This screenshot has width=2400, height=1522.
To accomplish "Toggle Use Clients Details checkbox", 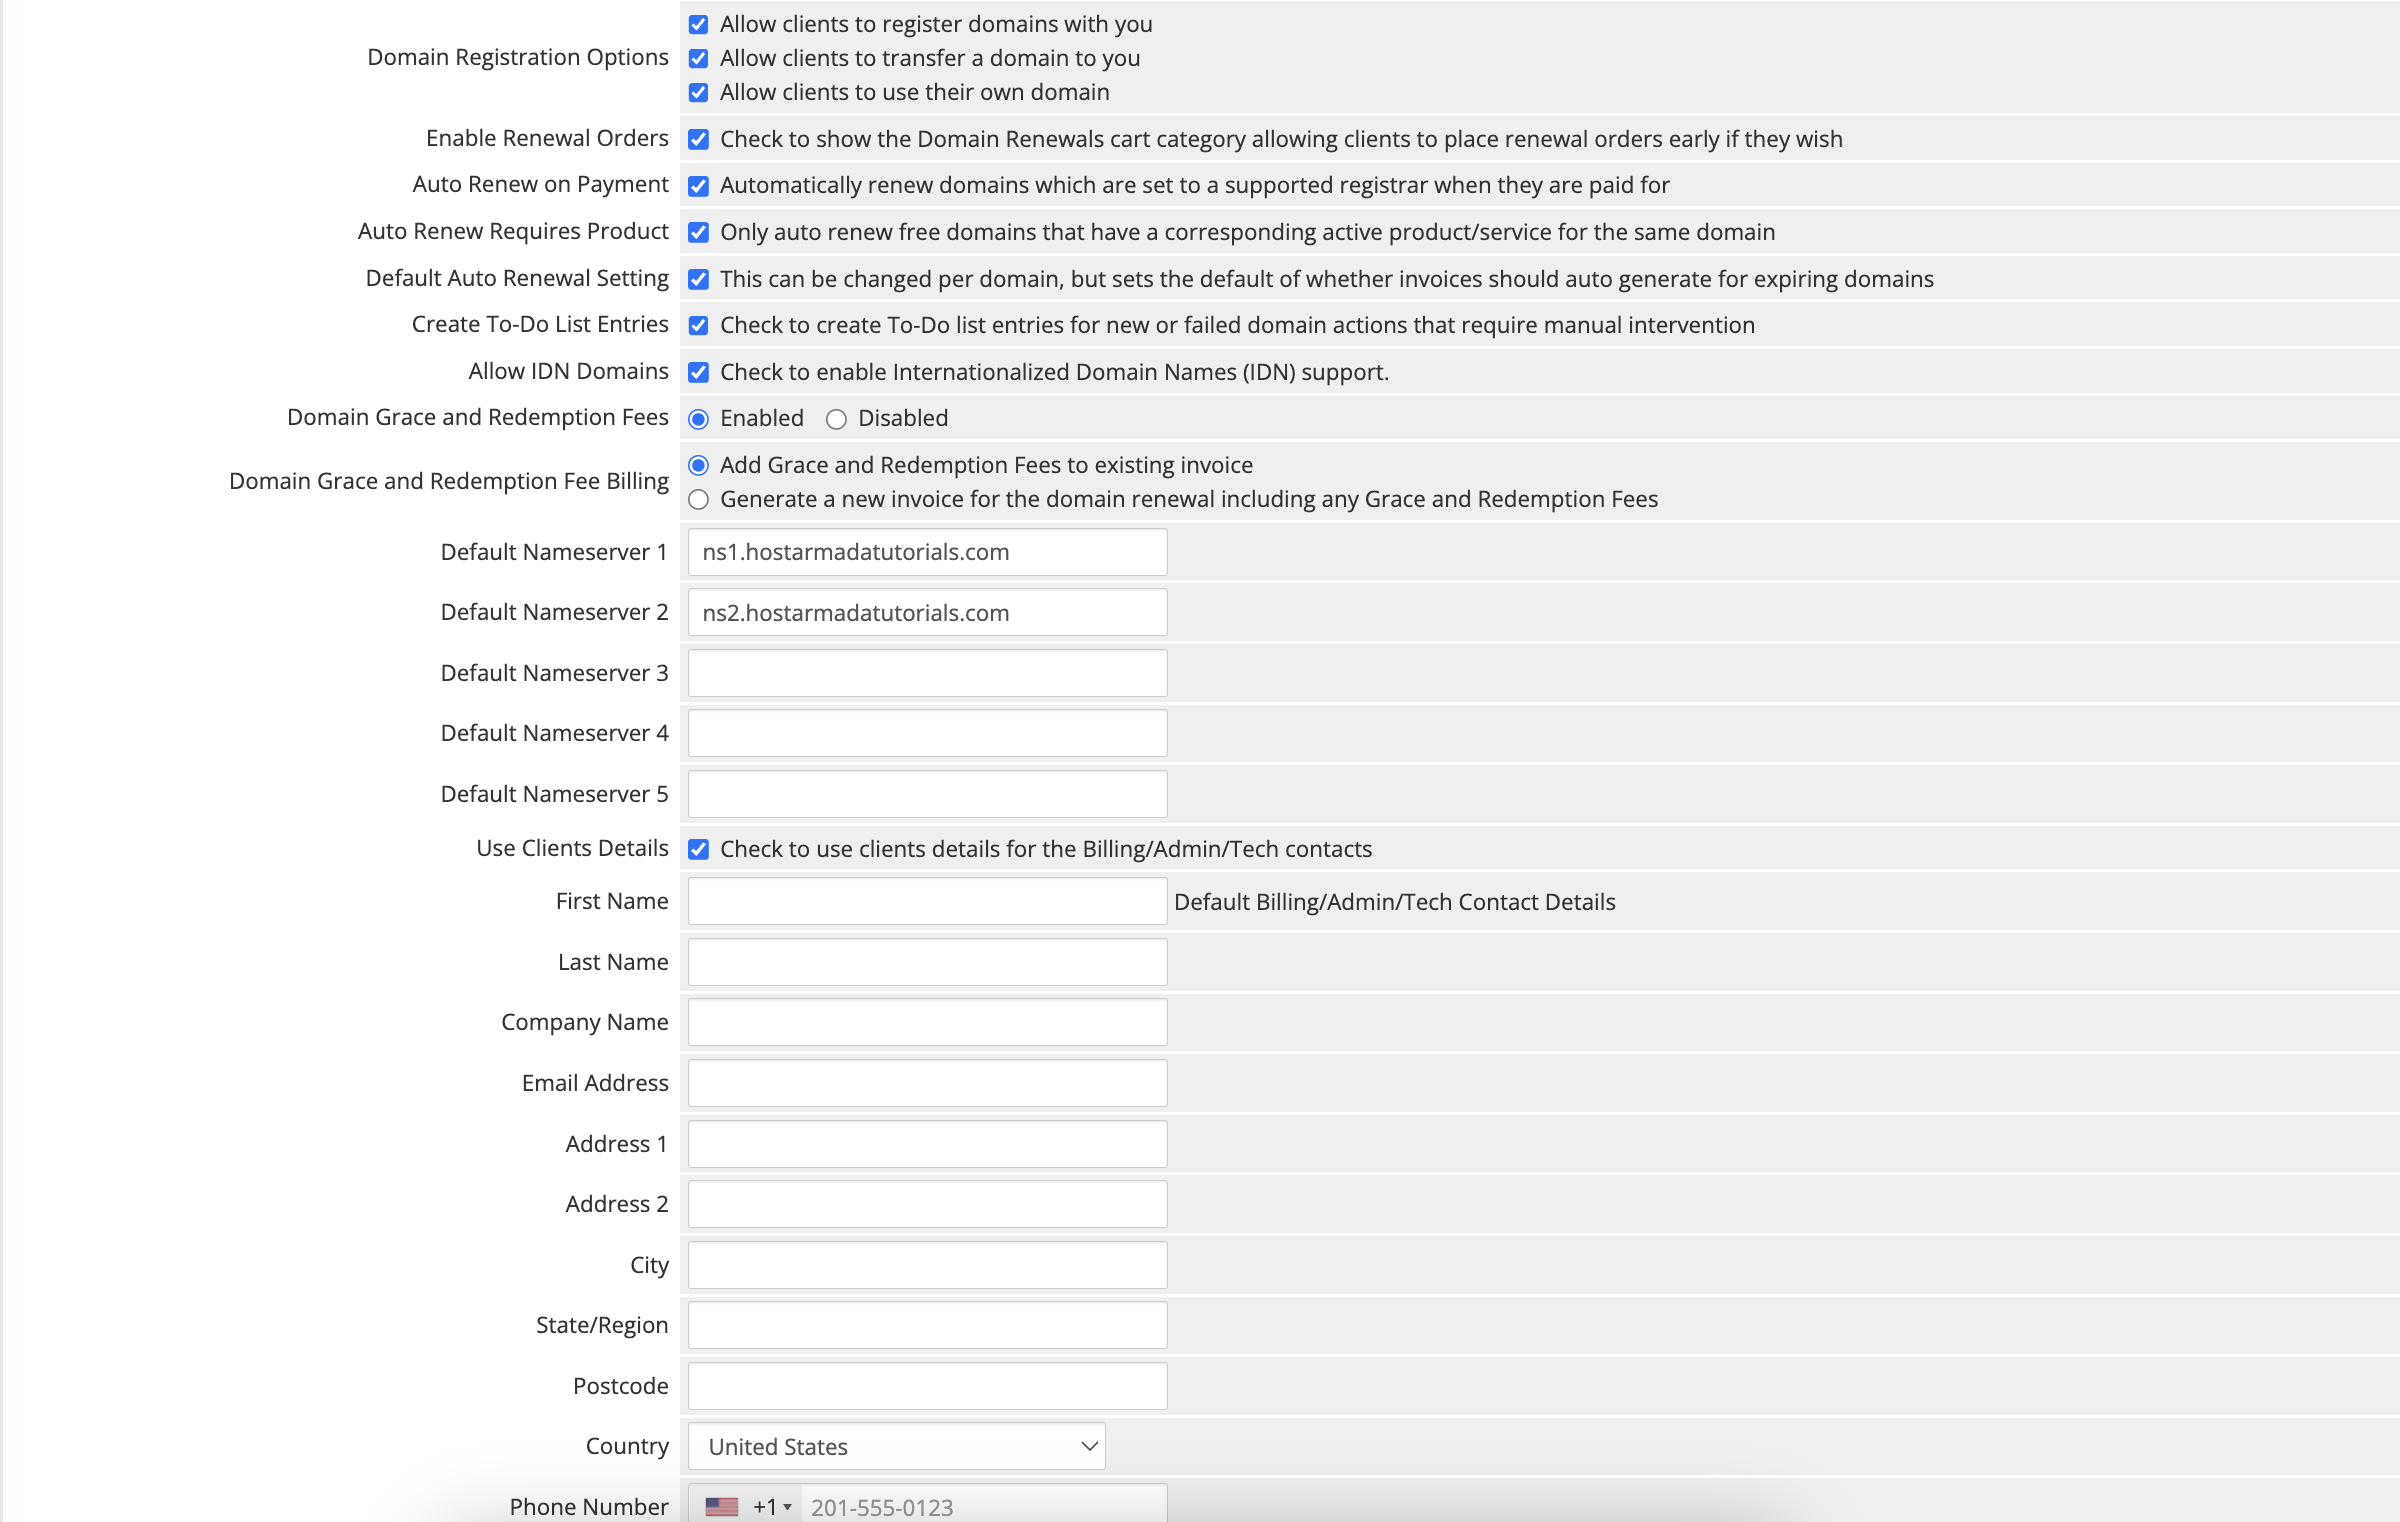I will tap(698, 849).
